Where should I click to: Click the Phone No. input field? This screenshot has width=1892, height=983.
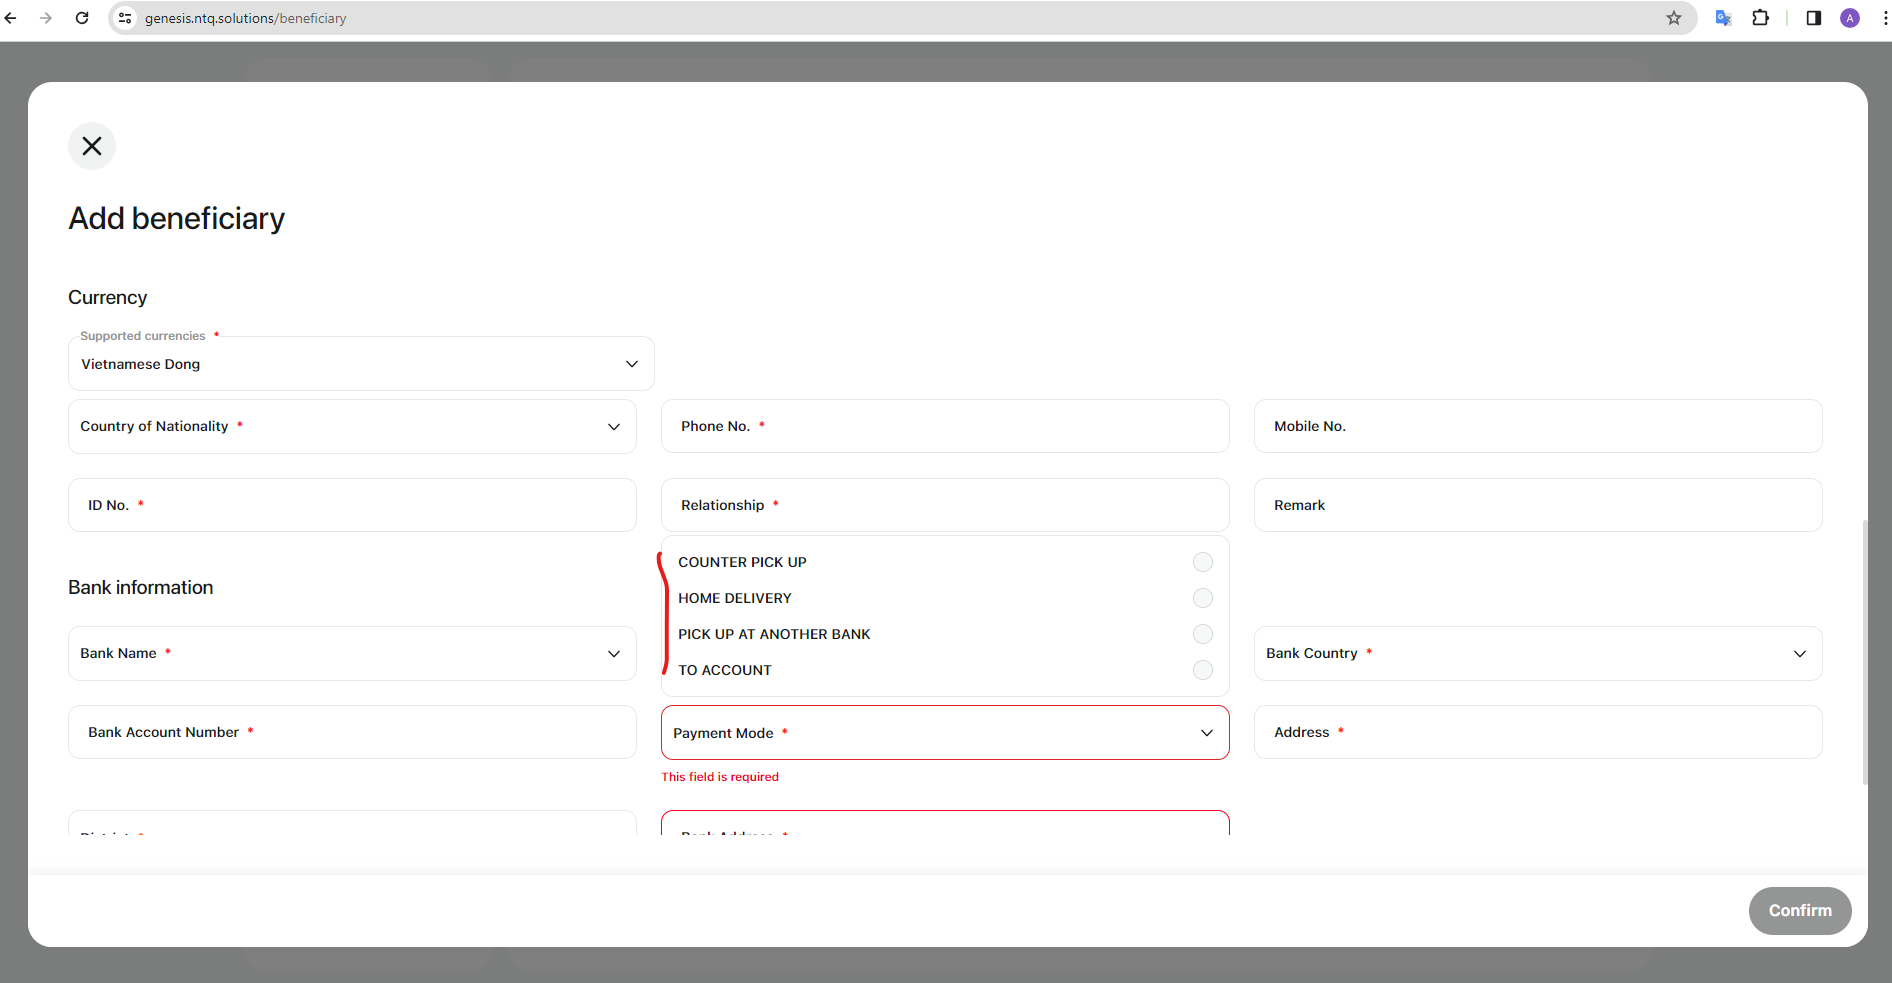tap(945, 427)
